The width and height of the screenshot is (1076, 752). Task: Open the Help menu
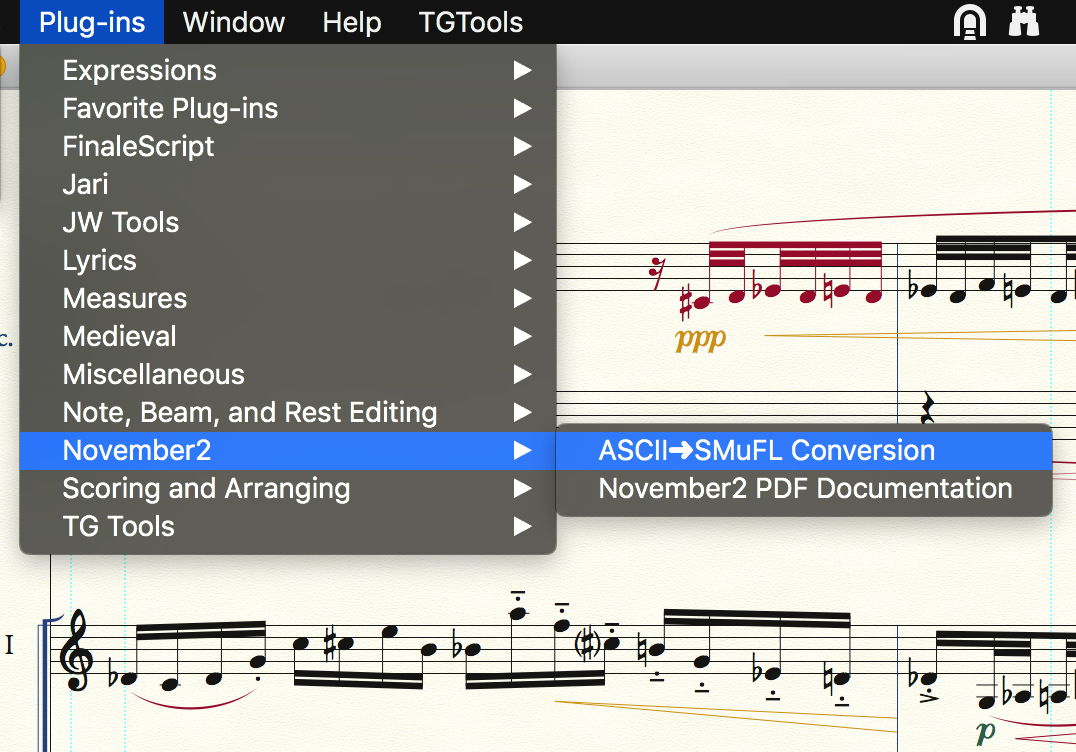[351, 22]
